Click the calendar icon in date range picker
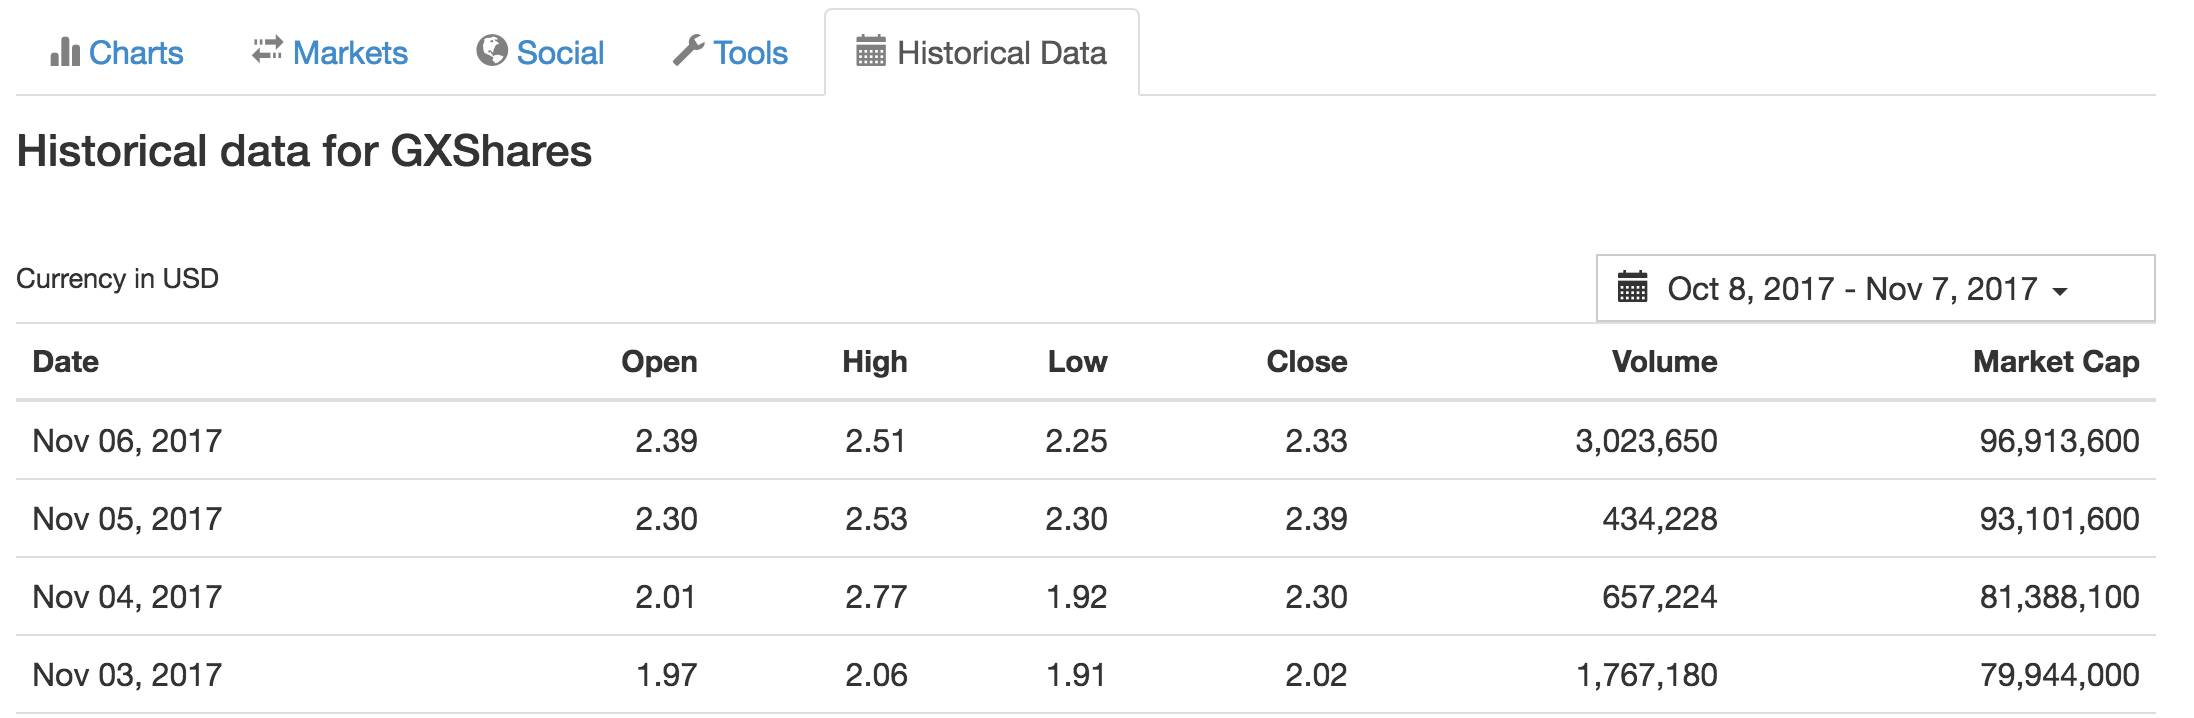This screenshot has height=718, width=2194. [1633, 288]
